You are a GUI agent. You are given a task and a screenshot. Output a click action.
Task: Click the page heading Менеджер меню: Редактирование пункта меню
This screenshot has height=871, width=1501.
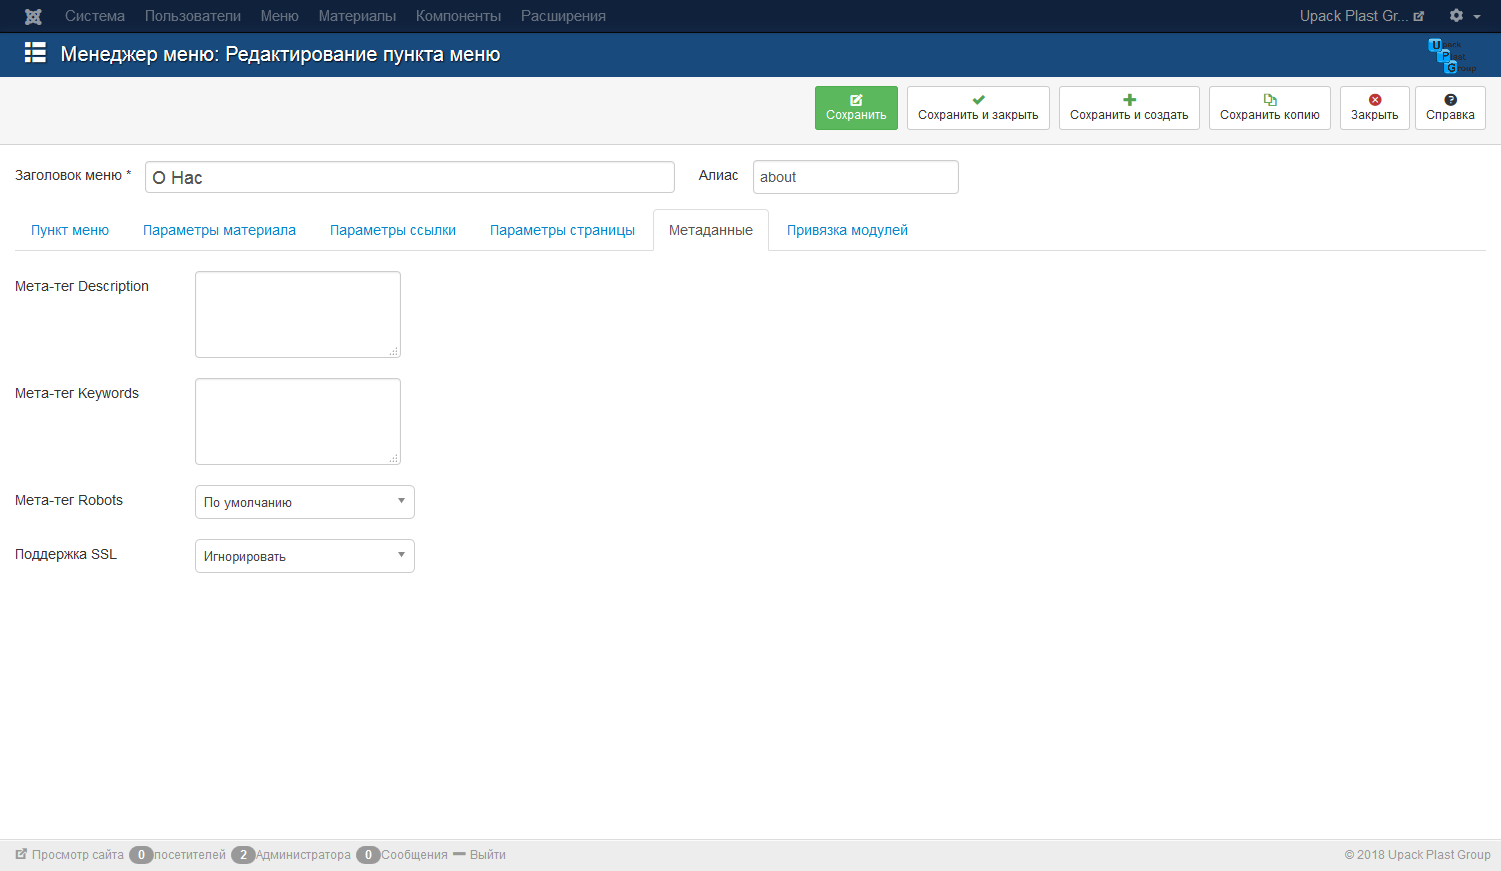pyautogui.click(x=280, y=54)
